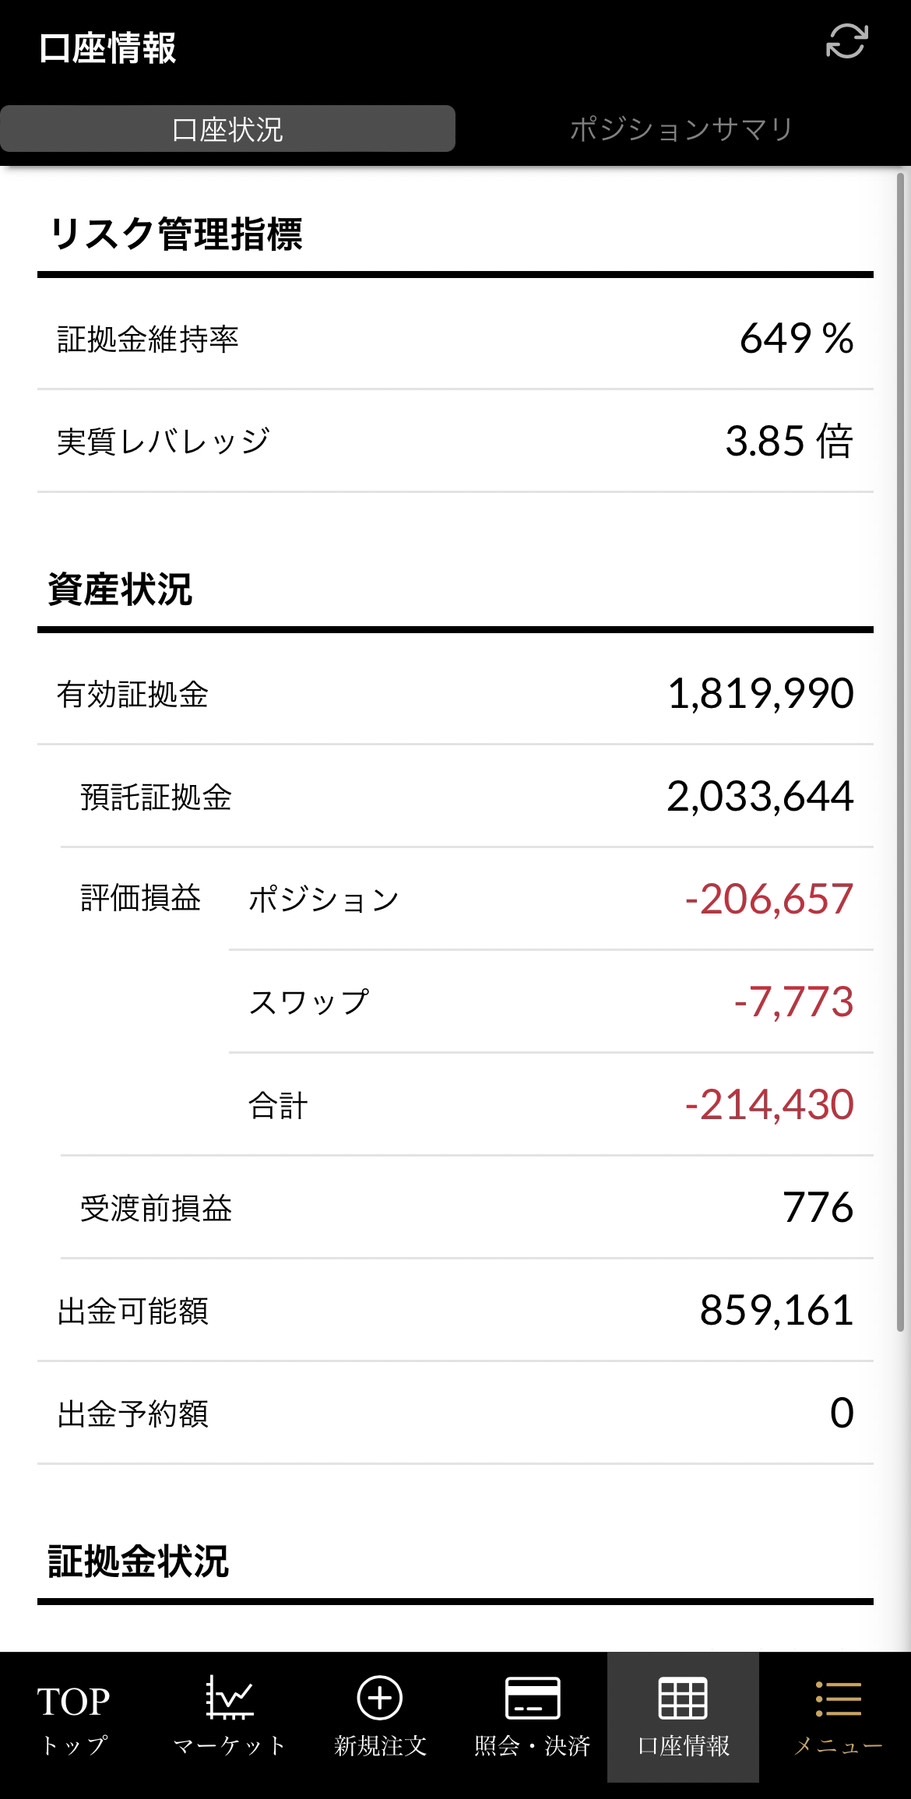Switch to the ポジションサマリ tab
The width and height of the screenshot is (911, 1799).
[681, 129]
